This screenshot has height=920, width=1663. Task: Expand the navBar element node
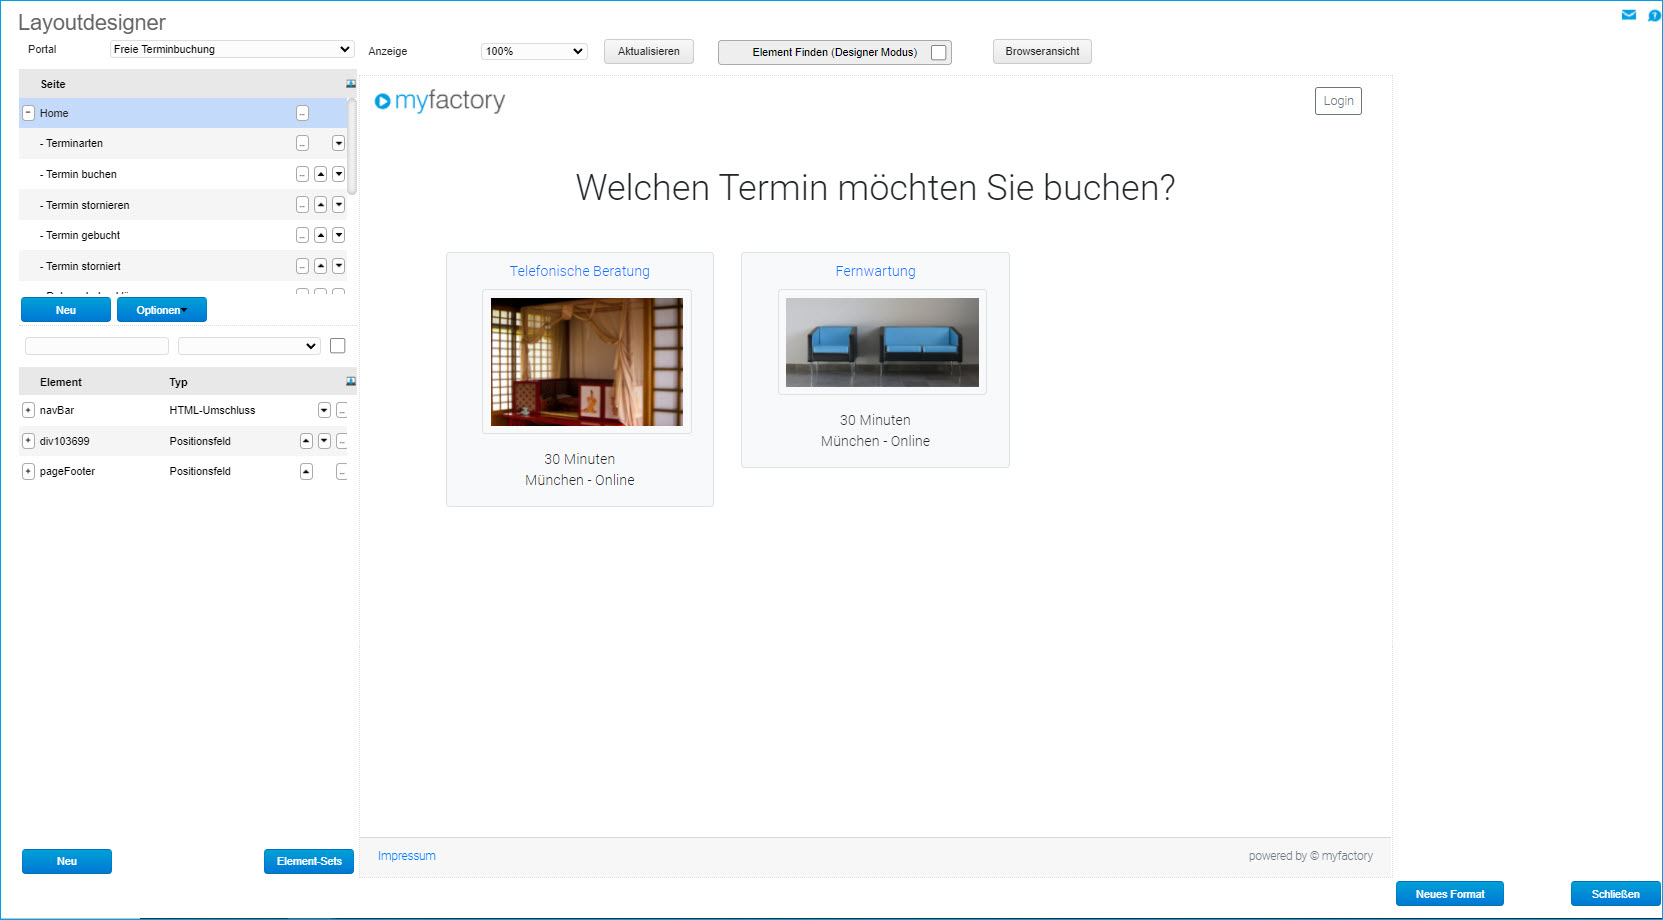(x=28, y=410)
